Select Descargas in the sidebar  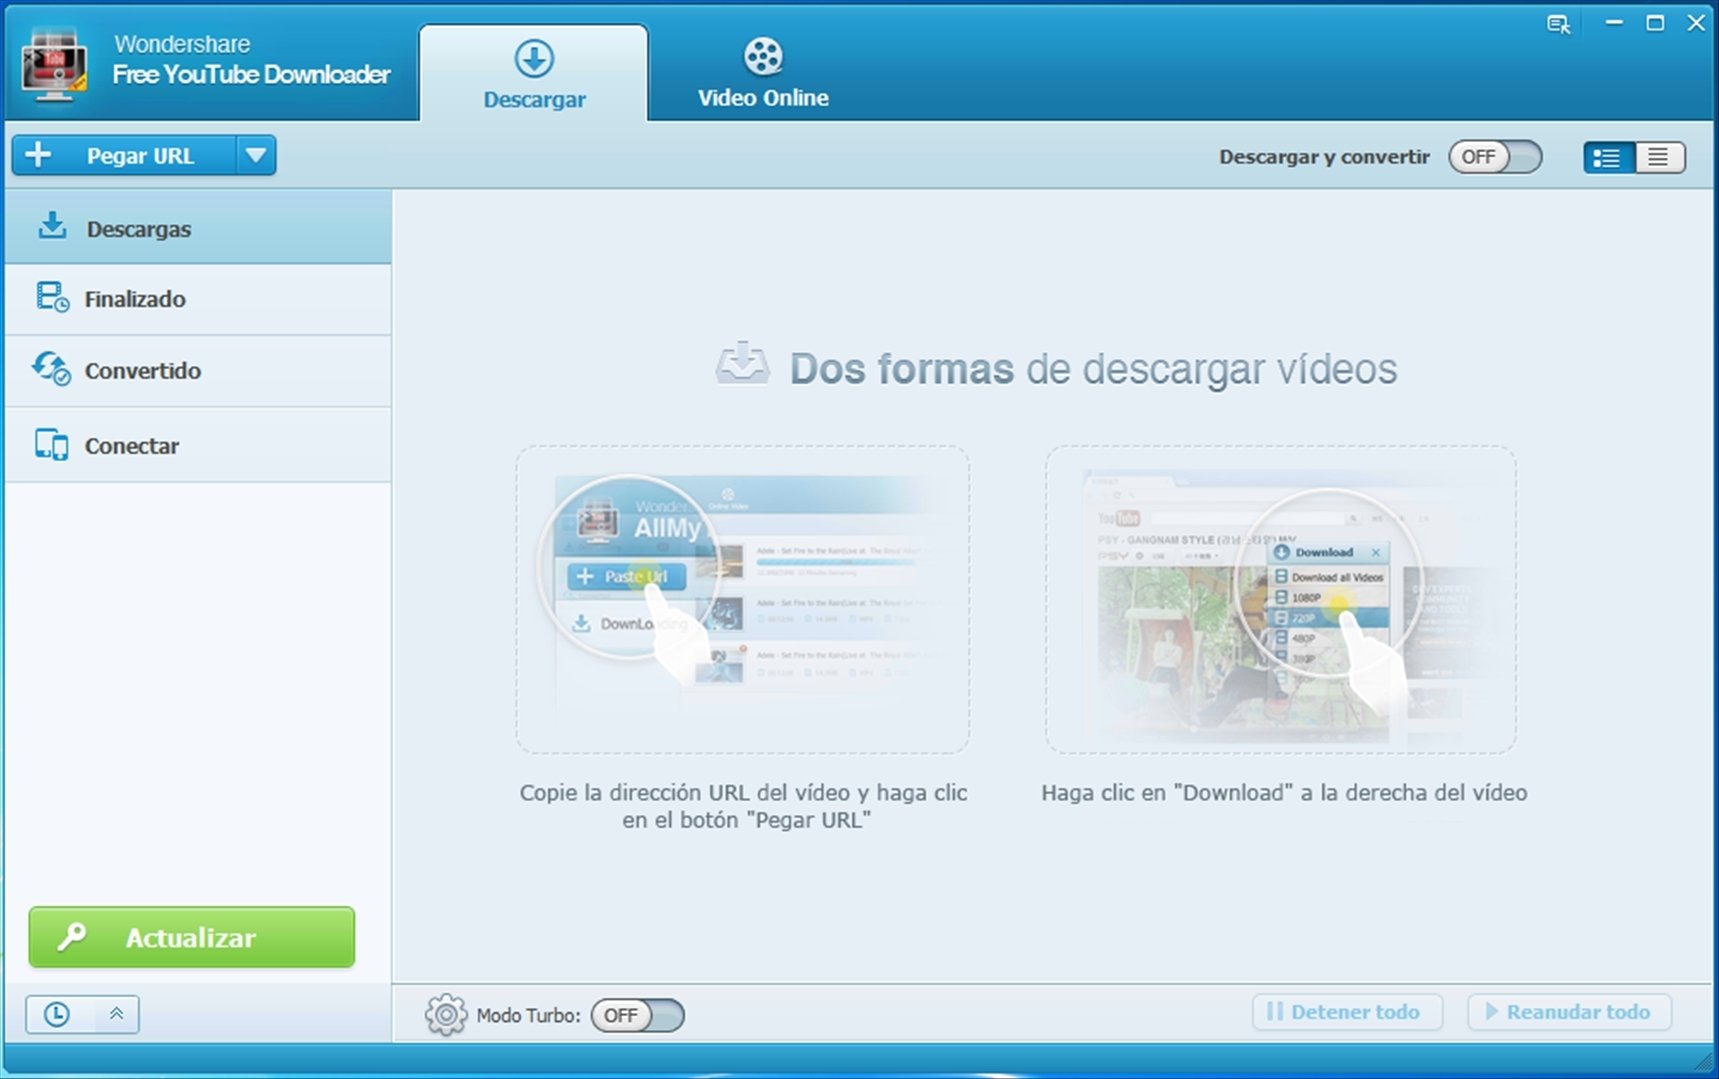pyautogui.click(x=198, y=228)
